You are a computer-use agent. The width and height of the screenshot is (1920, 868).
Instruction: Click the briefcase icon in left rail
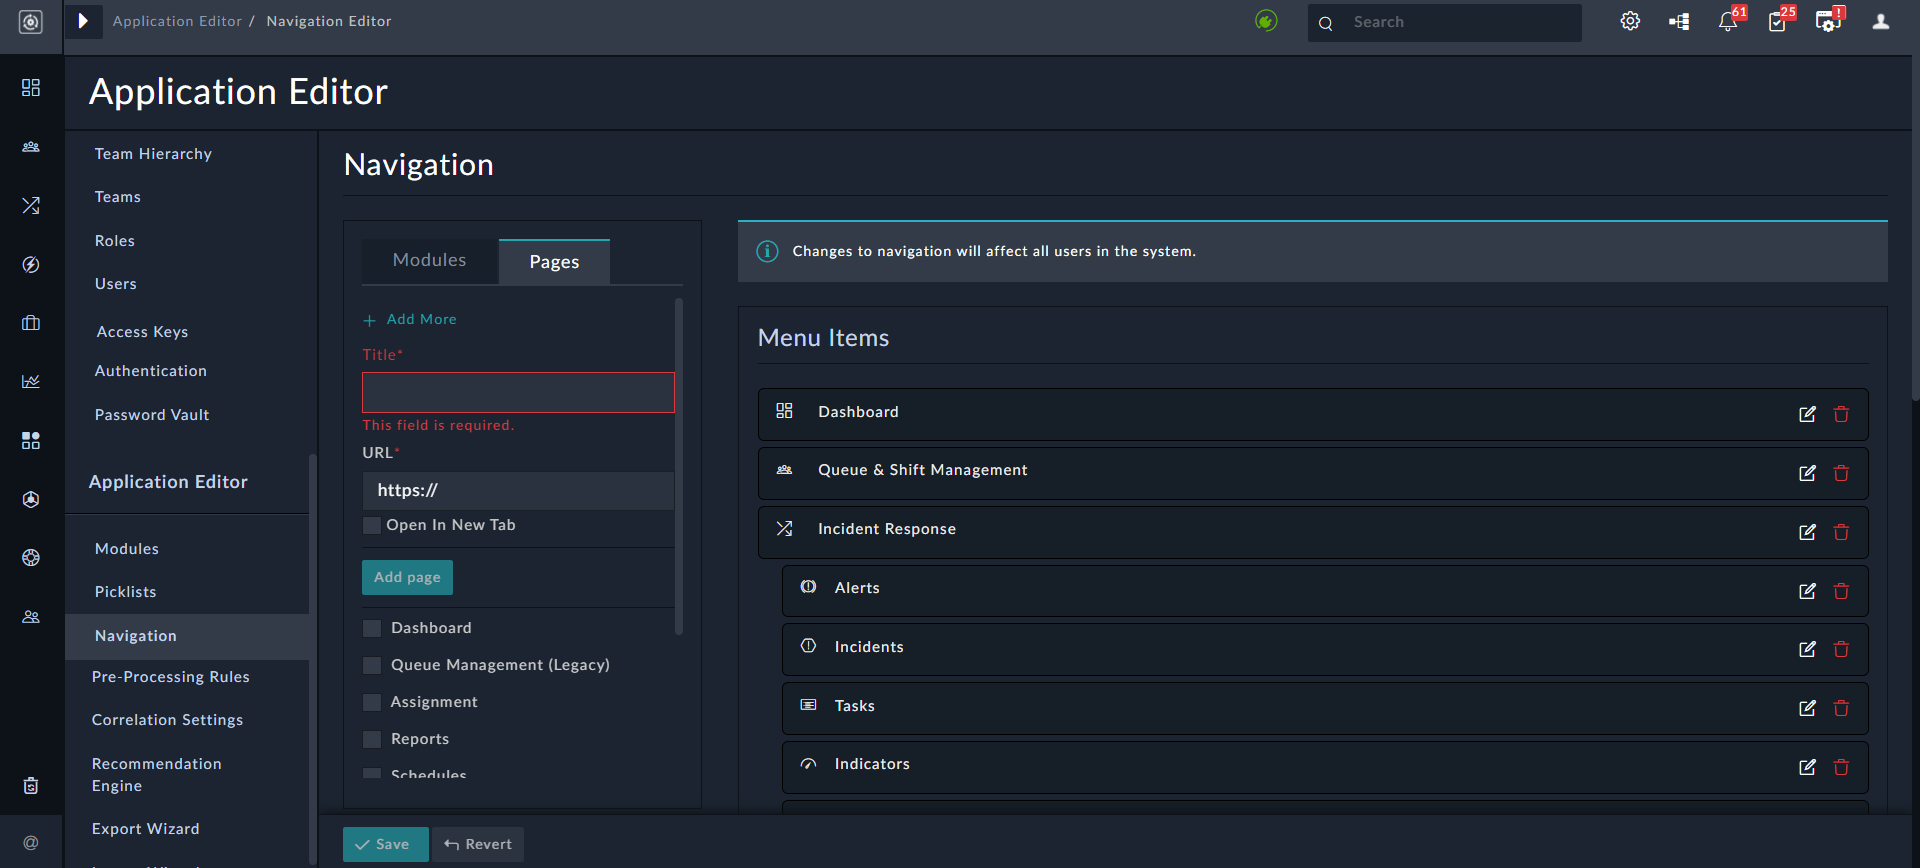[x=31, y=323]
